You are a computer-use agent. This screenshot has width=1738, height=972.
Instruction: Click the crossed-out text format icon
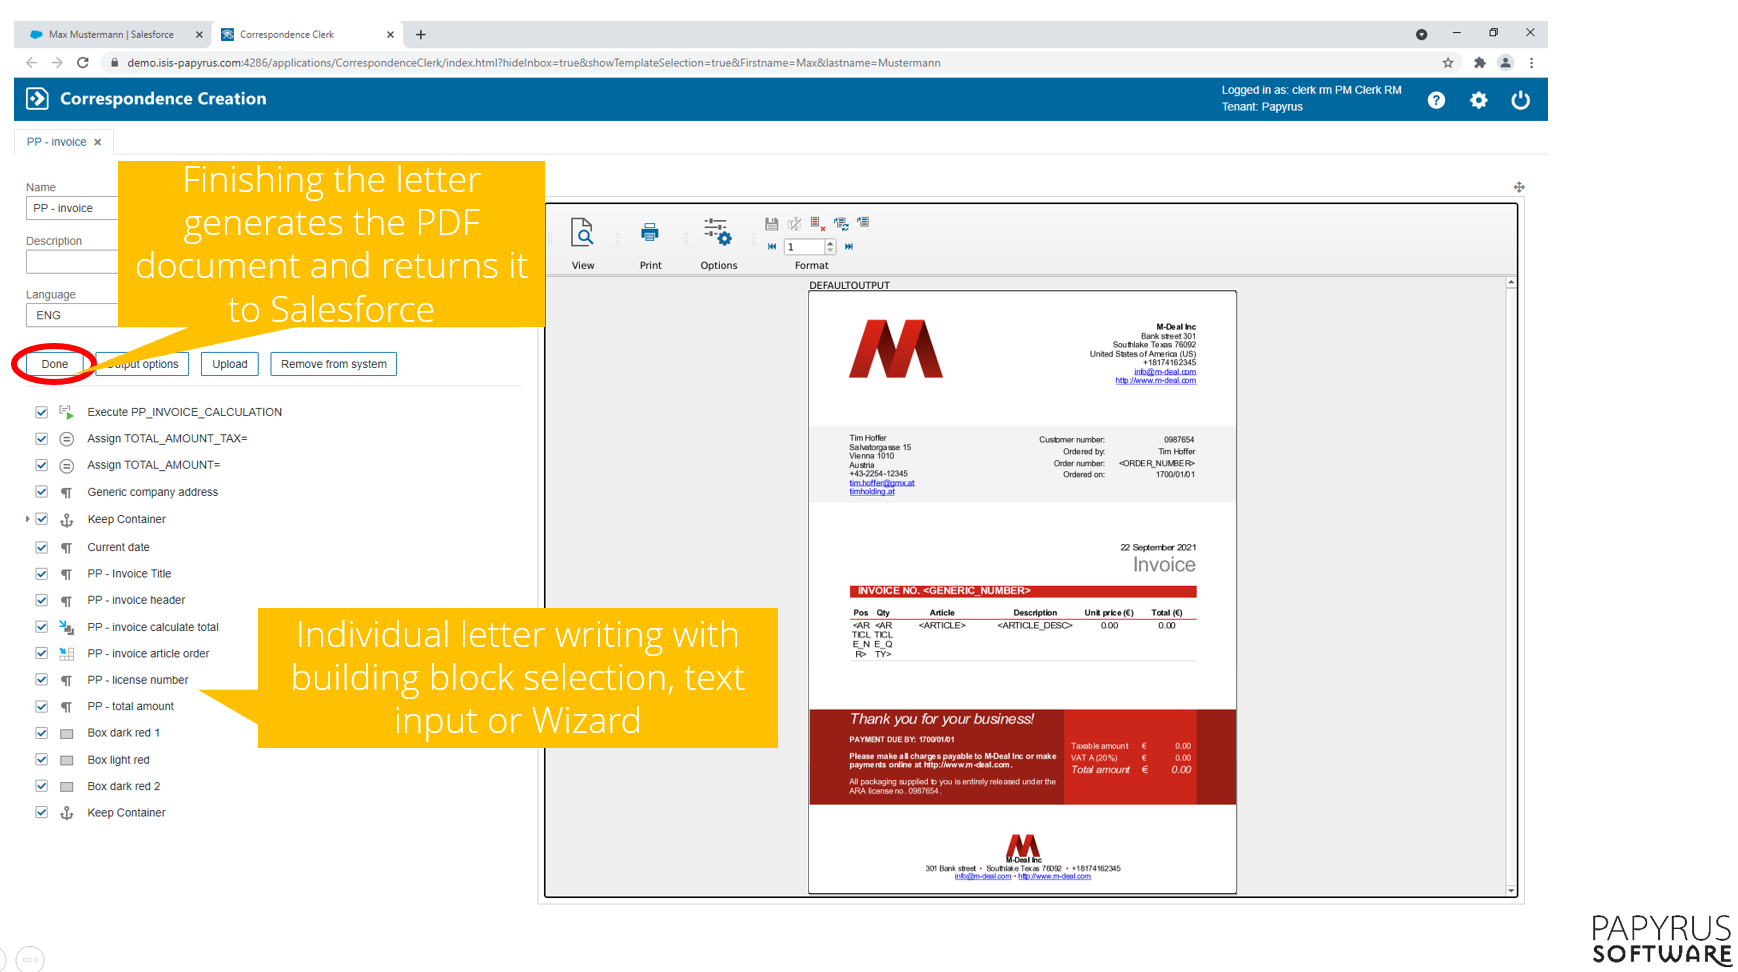coord(794,224)
